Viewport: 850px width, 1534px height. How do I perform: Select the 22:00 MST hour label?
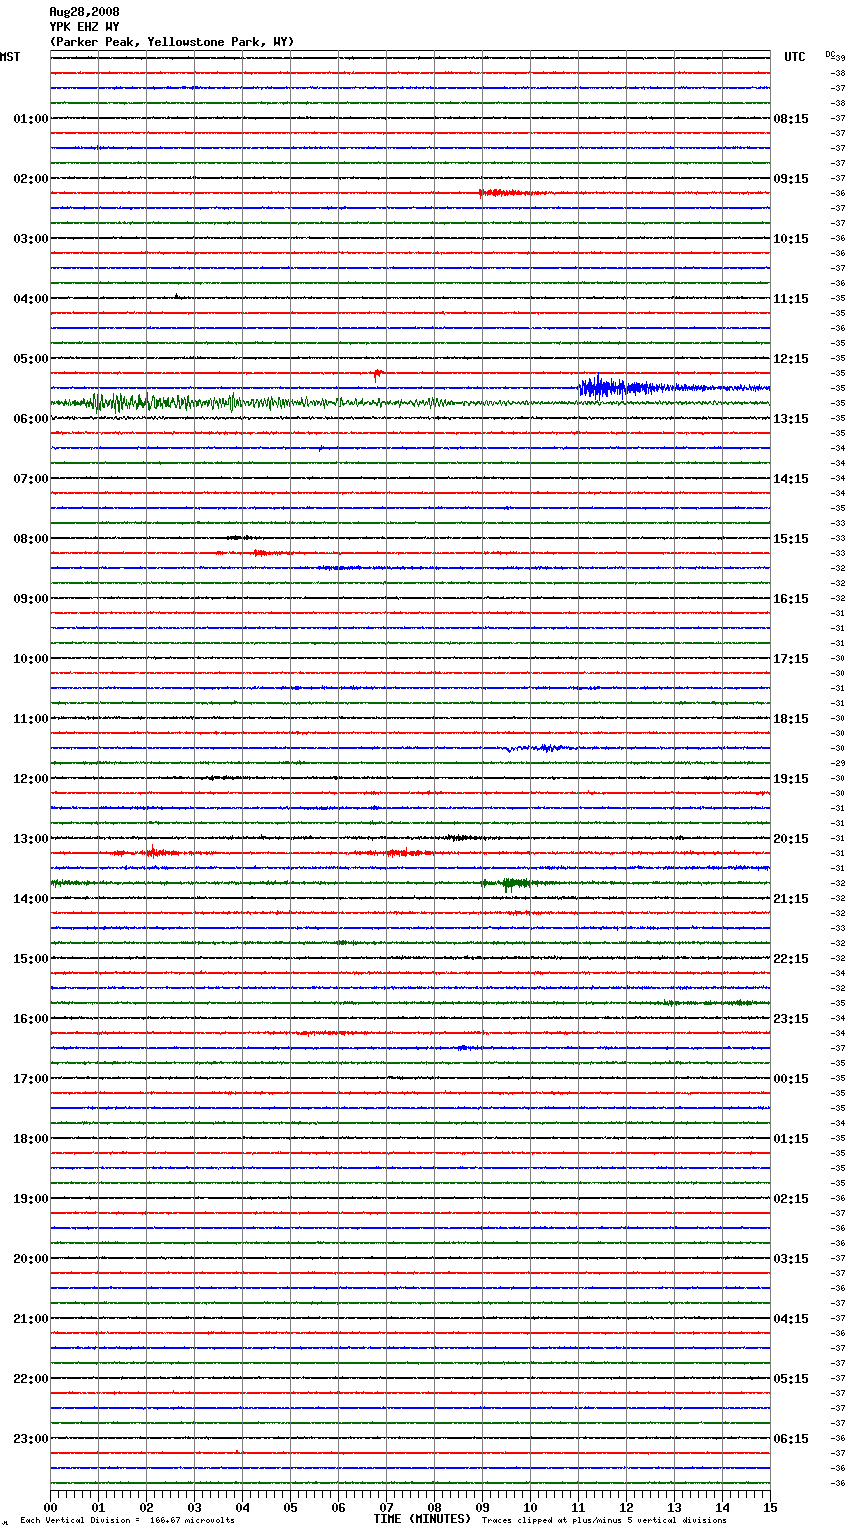31,1379
